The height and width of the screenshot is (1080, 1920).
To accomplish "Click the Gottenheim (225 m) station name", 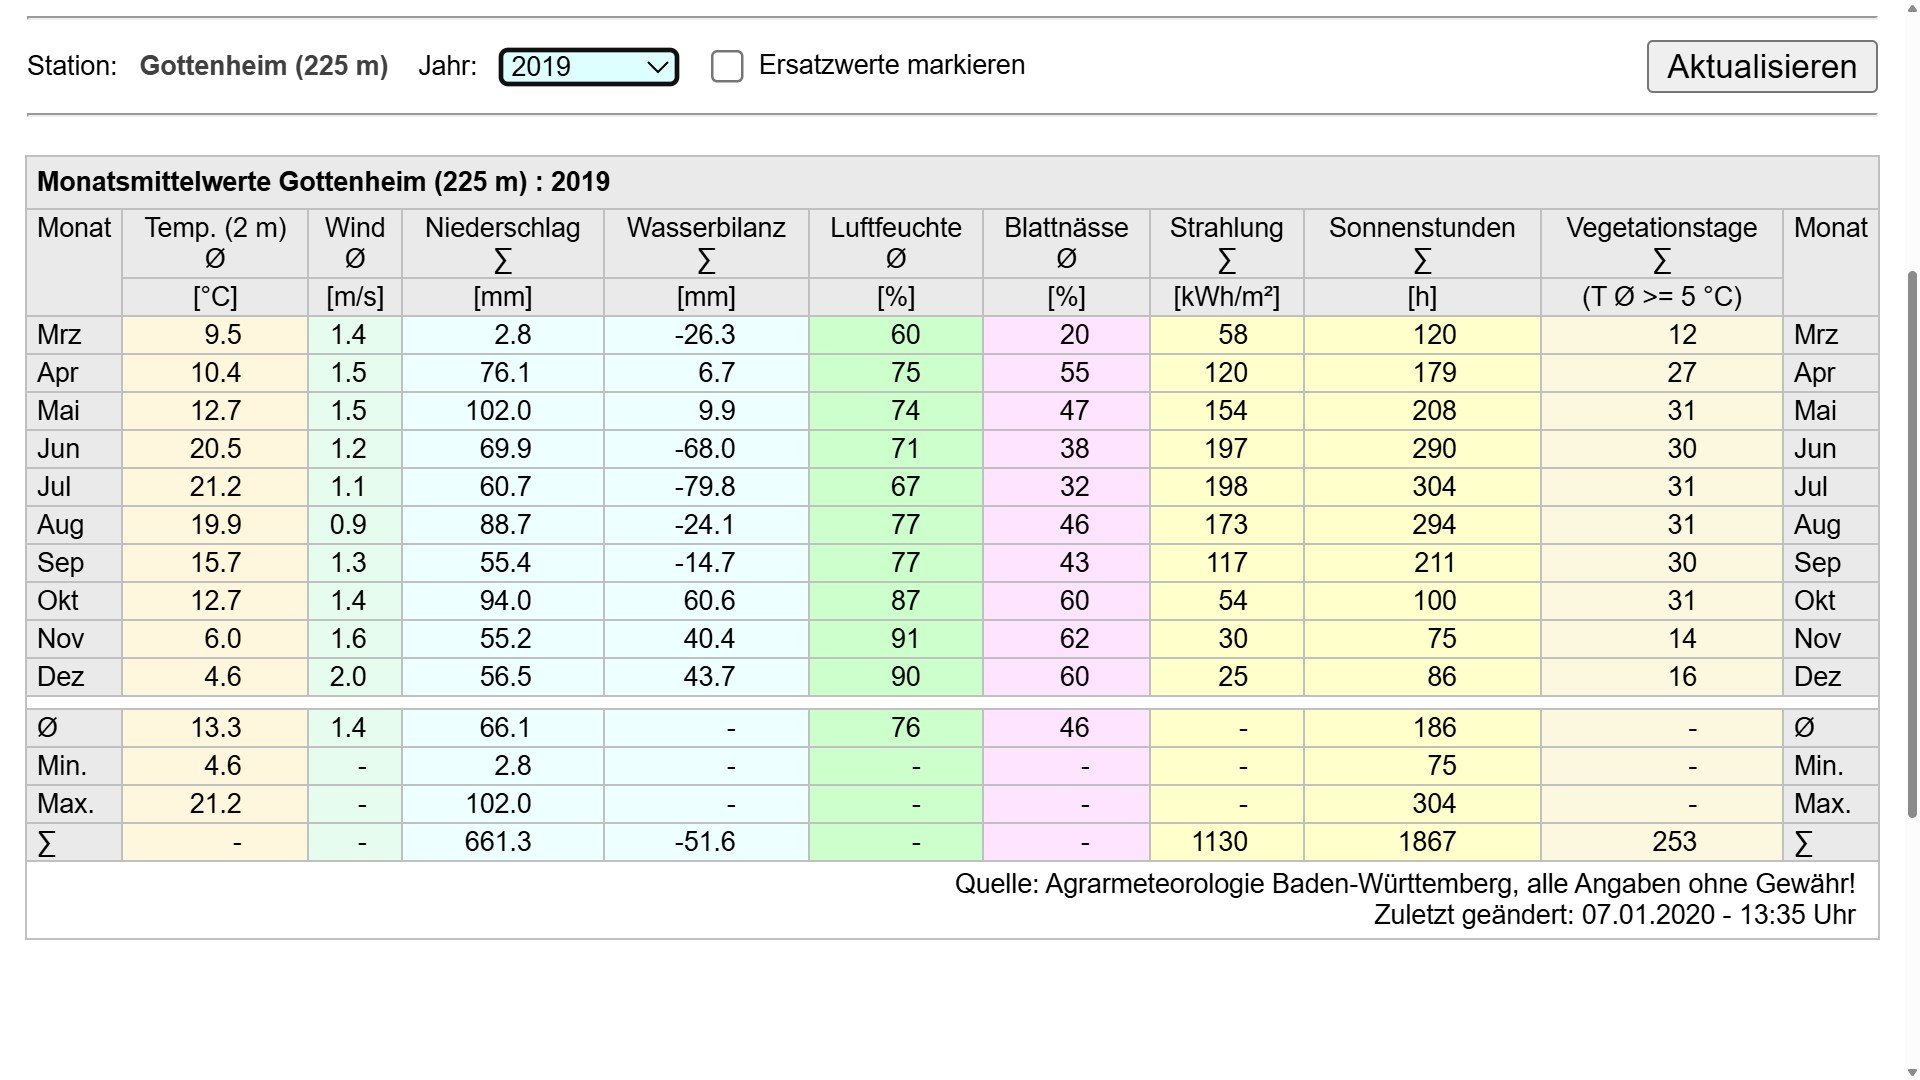I will [x=263, y=66].
